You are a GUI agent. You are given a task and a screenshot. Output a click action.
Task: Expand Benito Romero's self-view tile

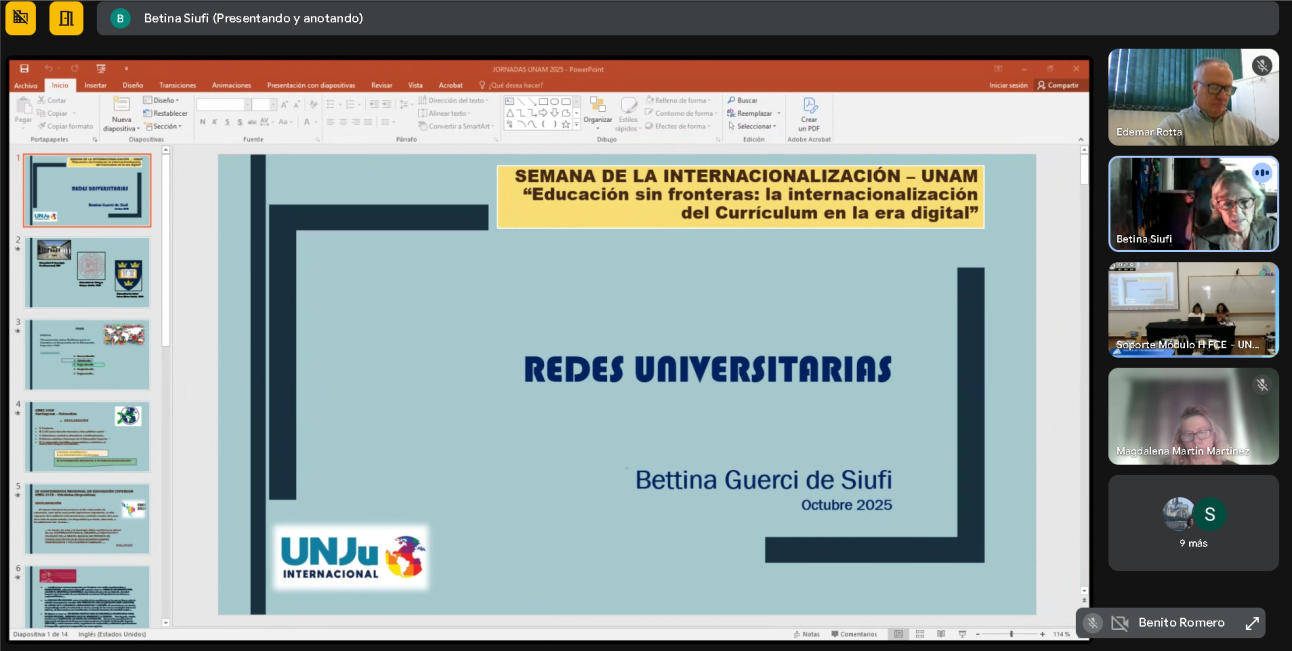tap(1251, 623)
